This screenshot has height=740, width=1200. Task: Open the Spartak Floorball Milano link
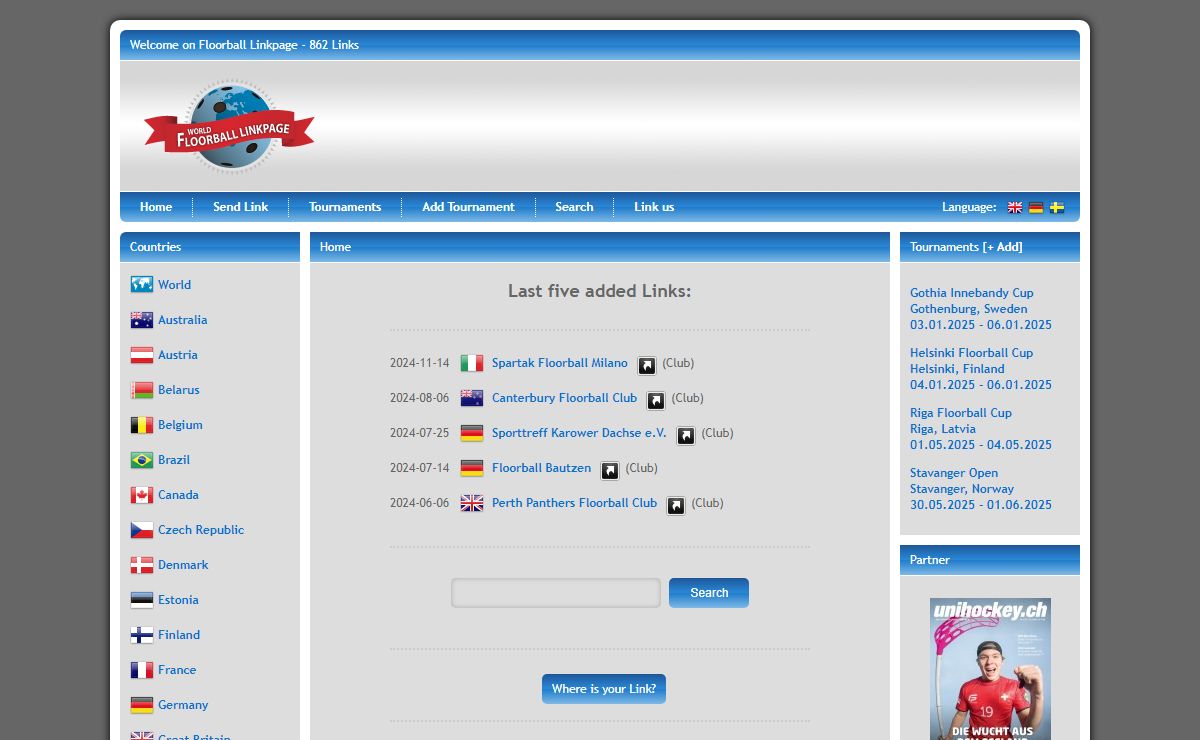click(560, 363)
